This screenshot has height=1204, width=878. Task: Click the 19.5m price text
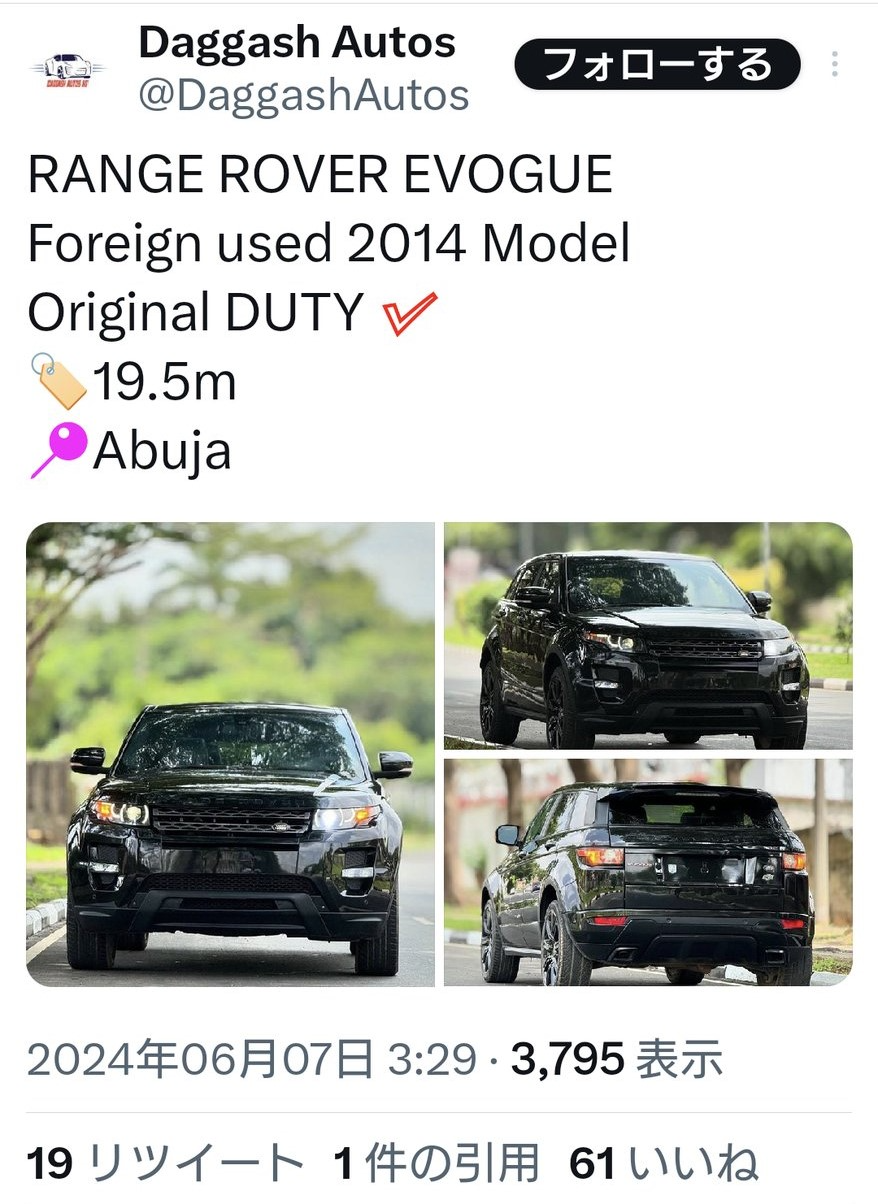(x=165, y=382)
